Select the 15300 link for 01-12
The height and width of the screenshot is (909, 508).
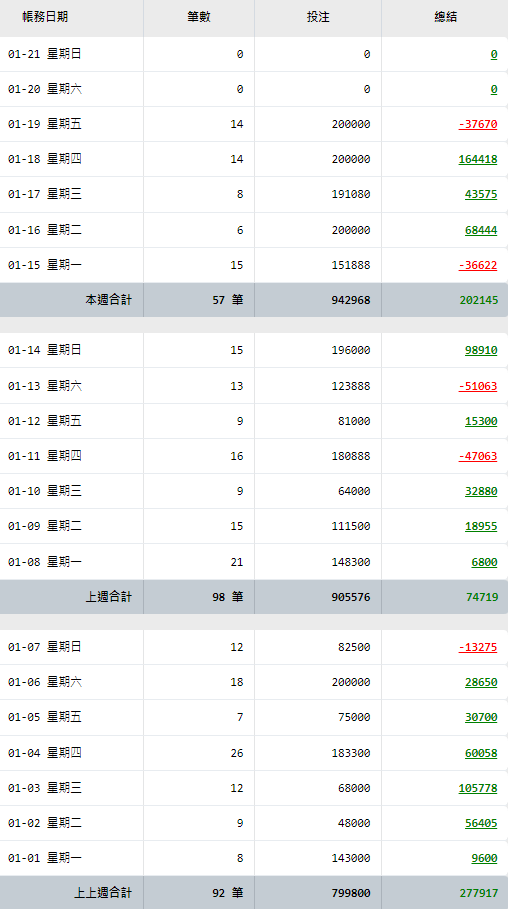coord(481,421)
